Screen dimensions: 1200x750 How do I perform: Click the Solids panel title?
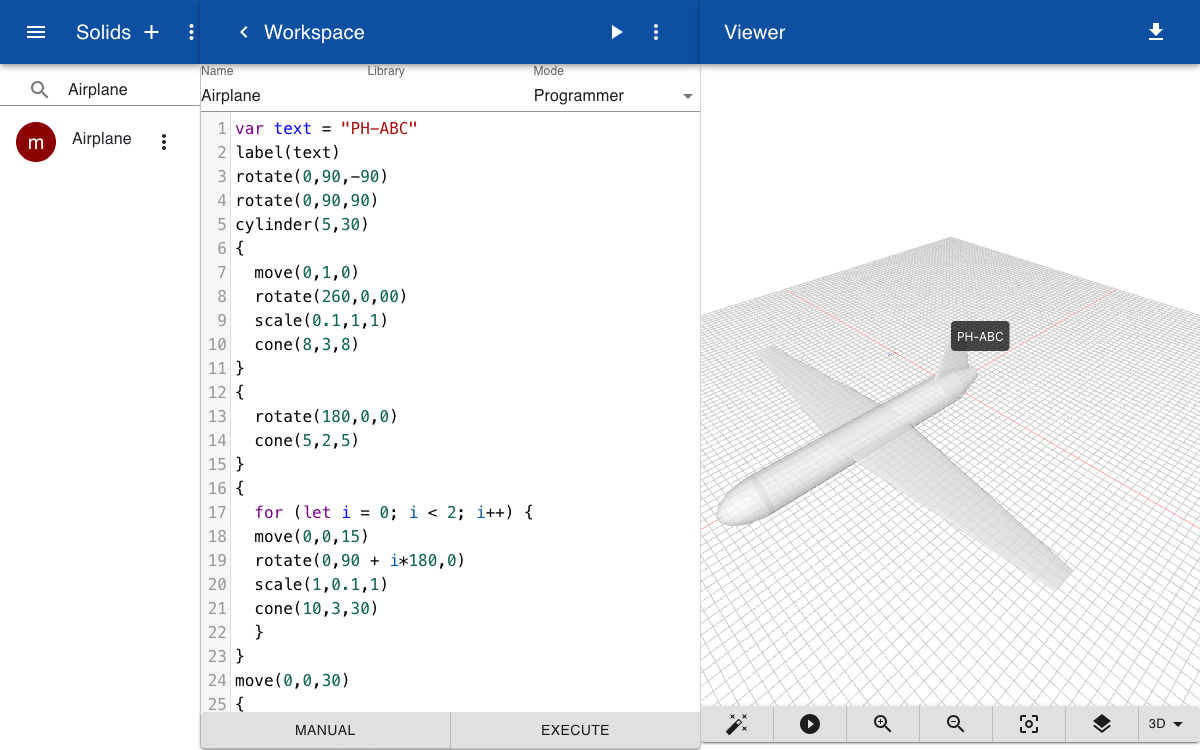(104, 32)
